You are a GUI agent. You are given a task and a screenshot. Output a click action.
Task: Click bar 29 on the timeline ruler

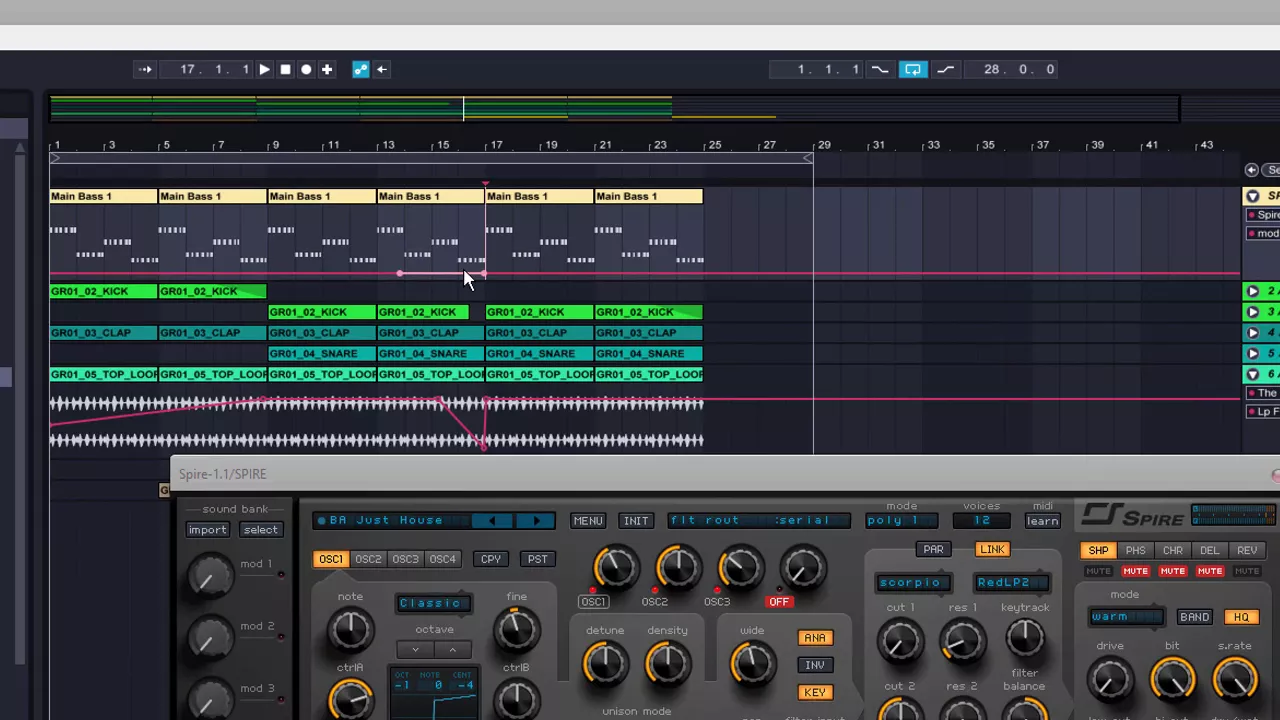click(x=823, y=145)
